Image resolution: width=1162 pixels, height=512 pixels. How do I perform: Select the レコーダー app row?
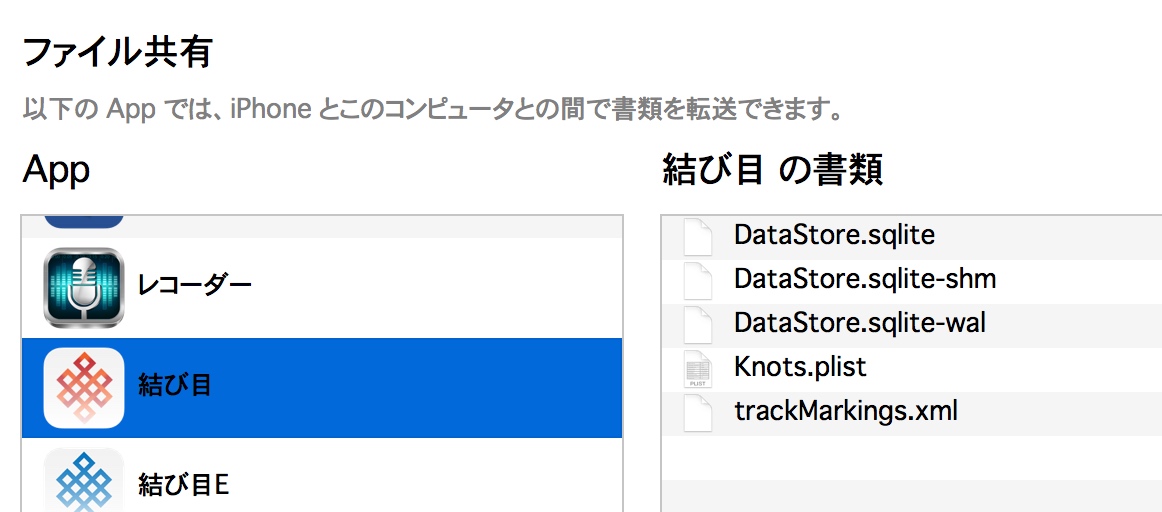pyautogui.click(x=194, y=287)
